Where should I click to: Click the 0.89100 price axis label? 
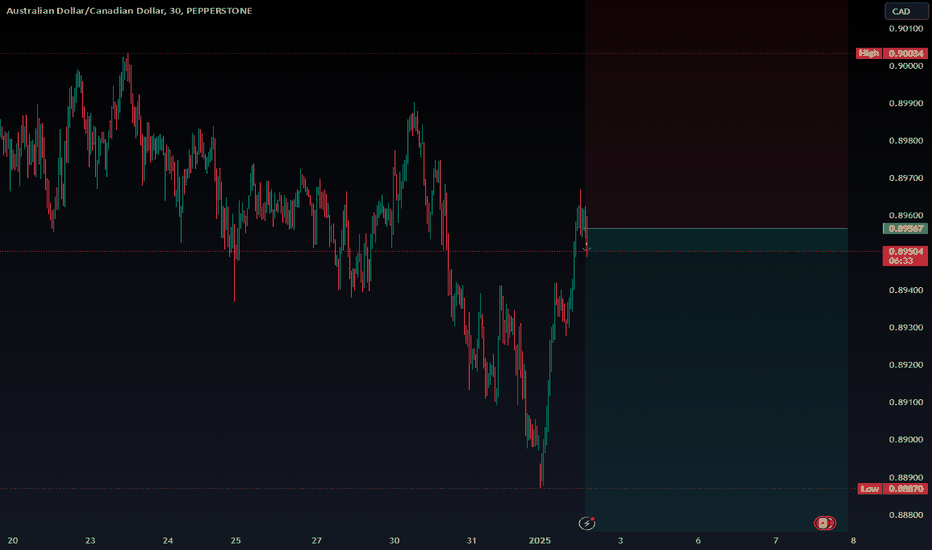(906, 403)
